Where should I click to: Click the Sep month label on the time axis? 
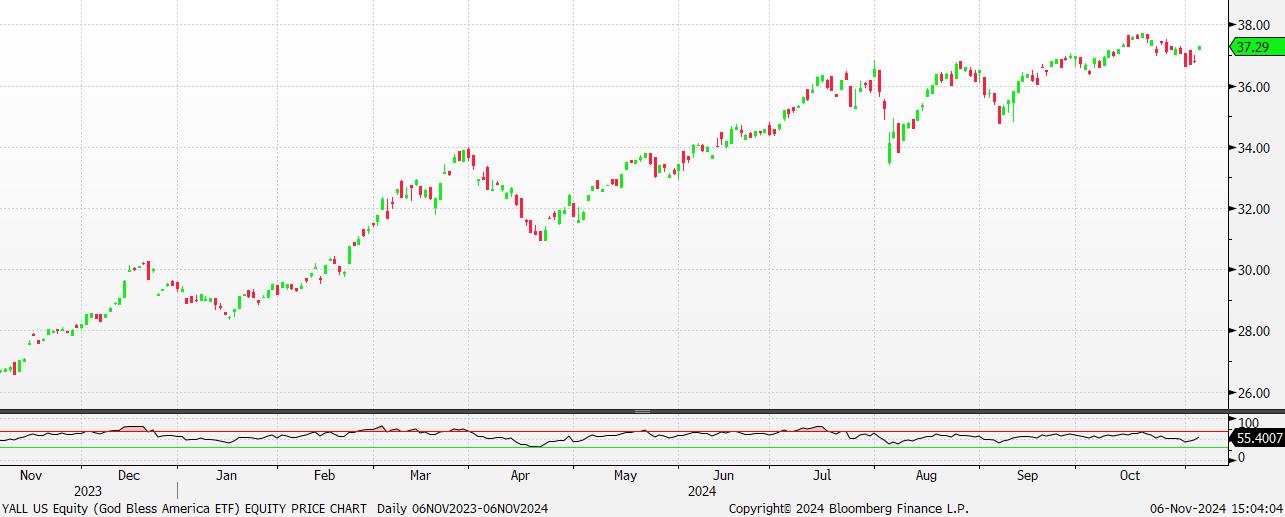[1028, 476]
